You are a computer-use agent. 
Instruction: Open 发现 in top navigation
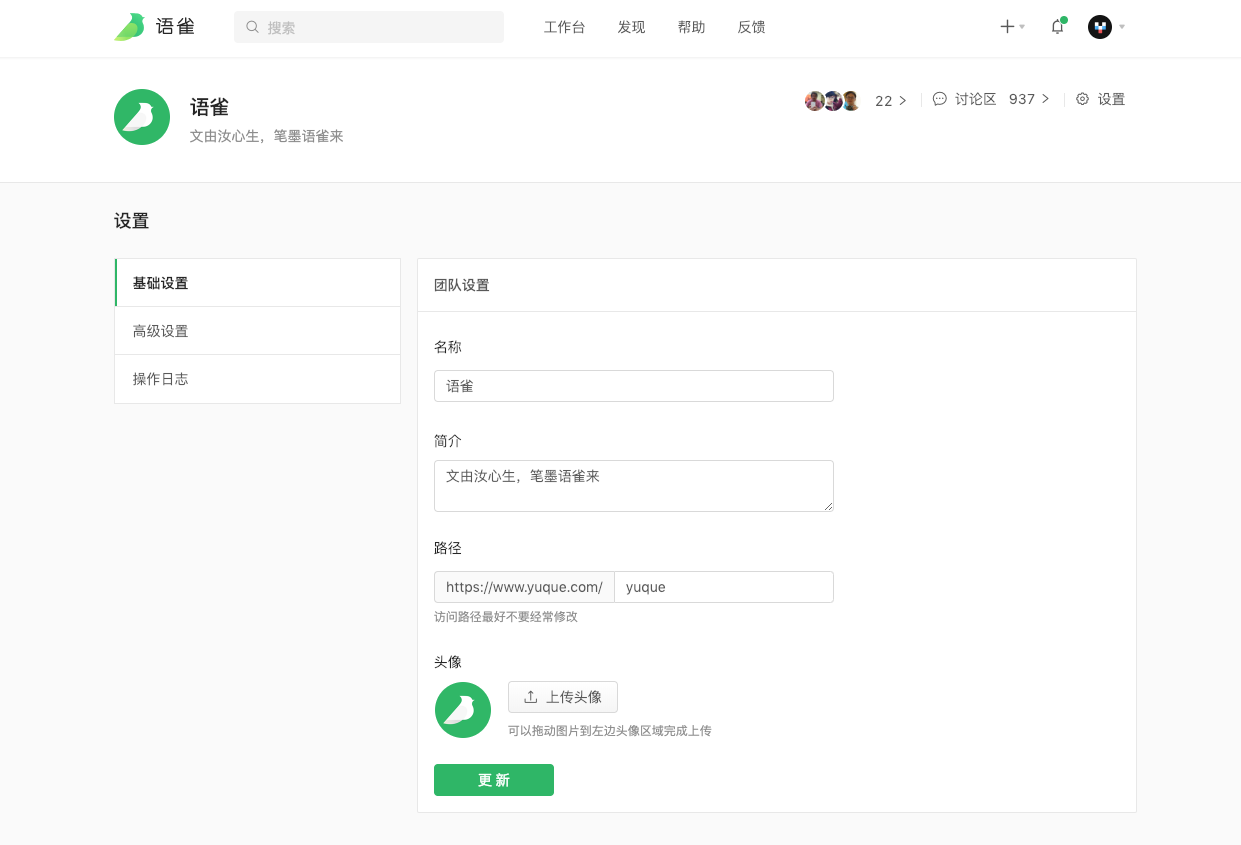[x=631, y=27]
